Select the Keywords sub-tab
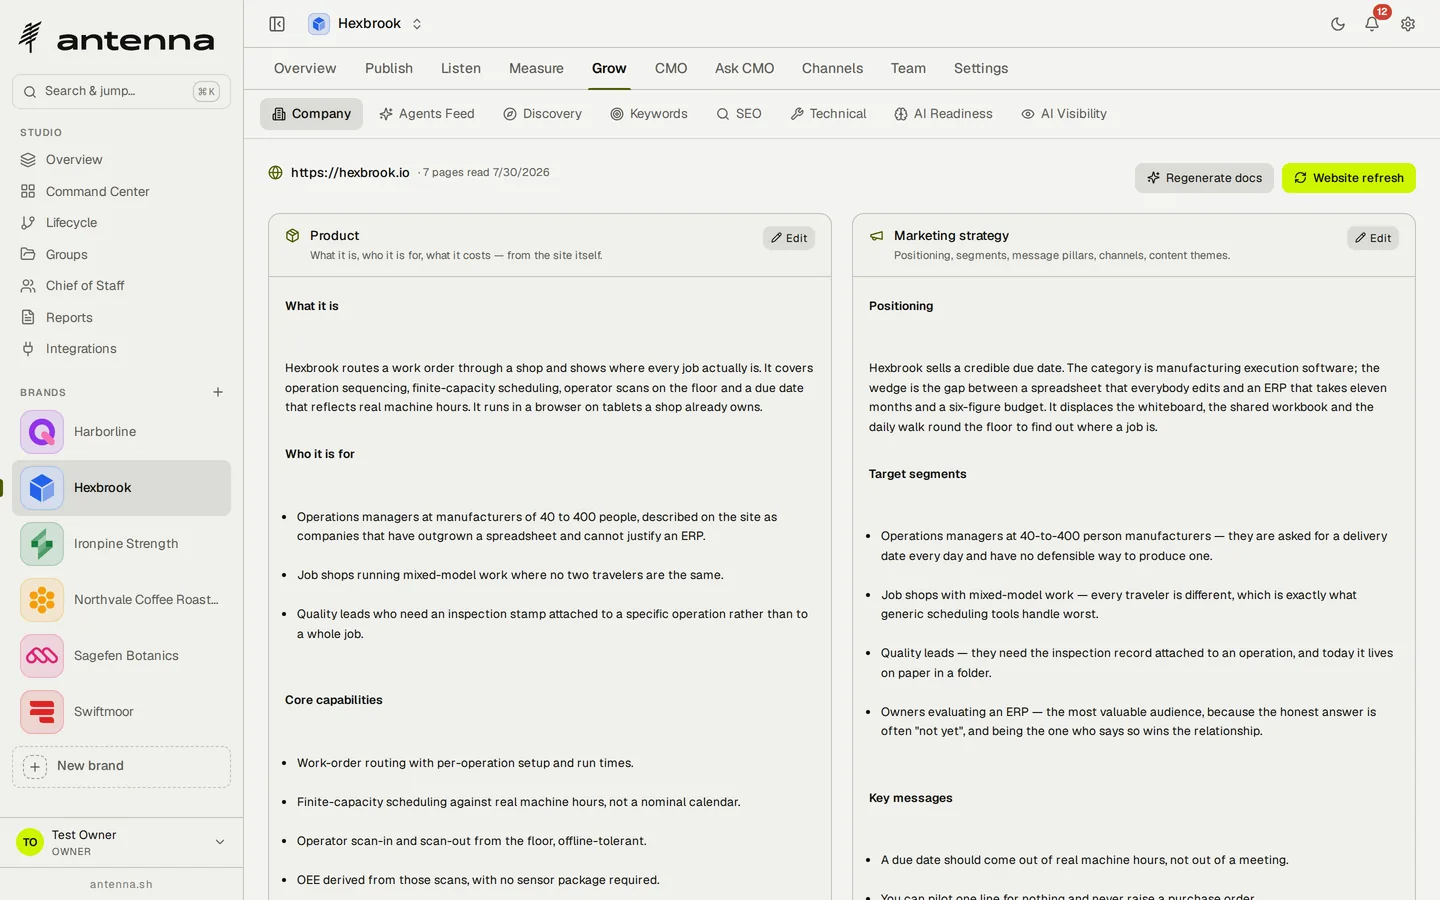The height and width of the screenshot is (900, 1440). 649,114
